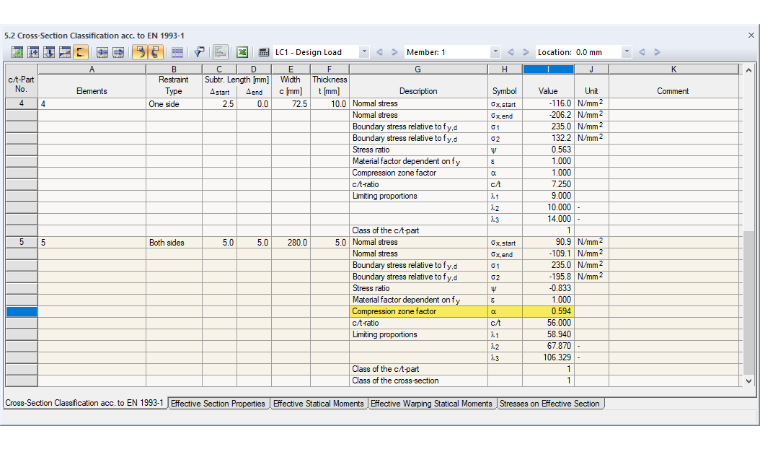This screenshot has width=760, height=450.
Task: Select highlighted column I header
Action: coord(548,69)
